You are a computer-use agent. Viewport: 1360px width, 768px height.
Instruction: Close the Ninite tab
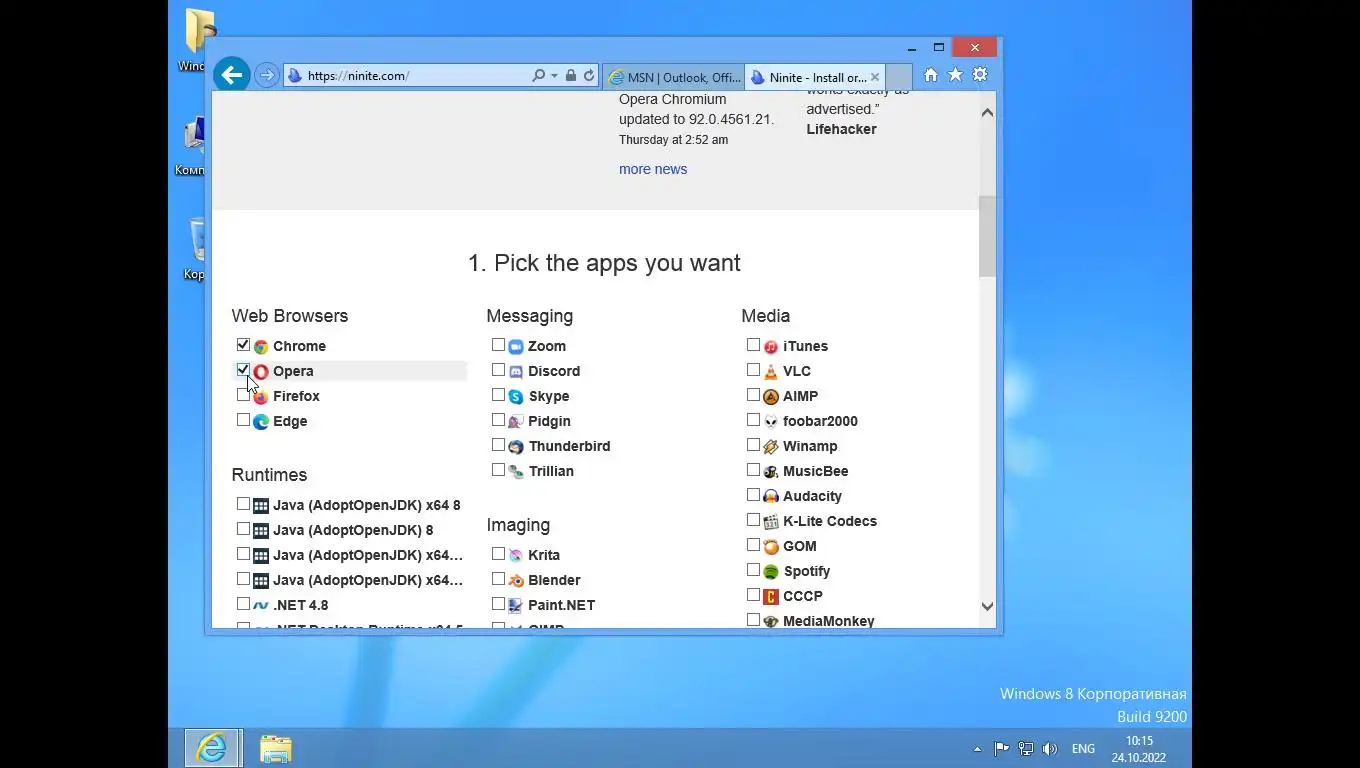pyautogui.click(x=875, y=77)
